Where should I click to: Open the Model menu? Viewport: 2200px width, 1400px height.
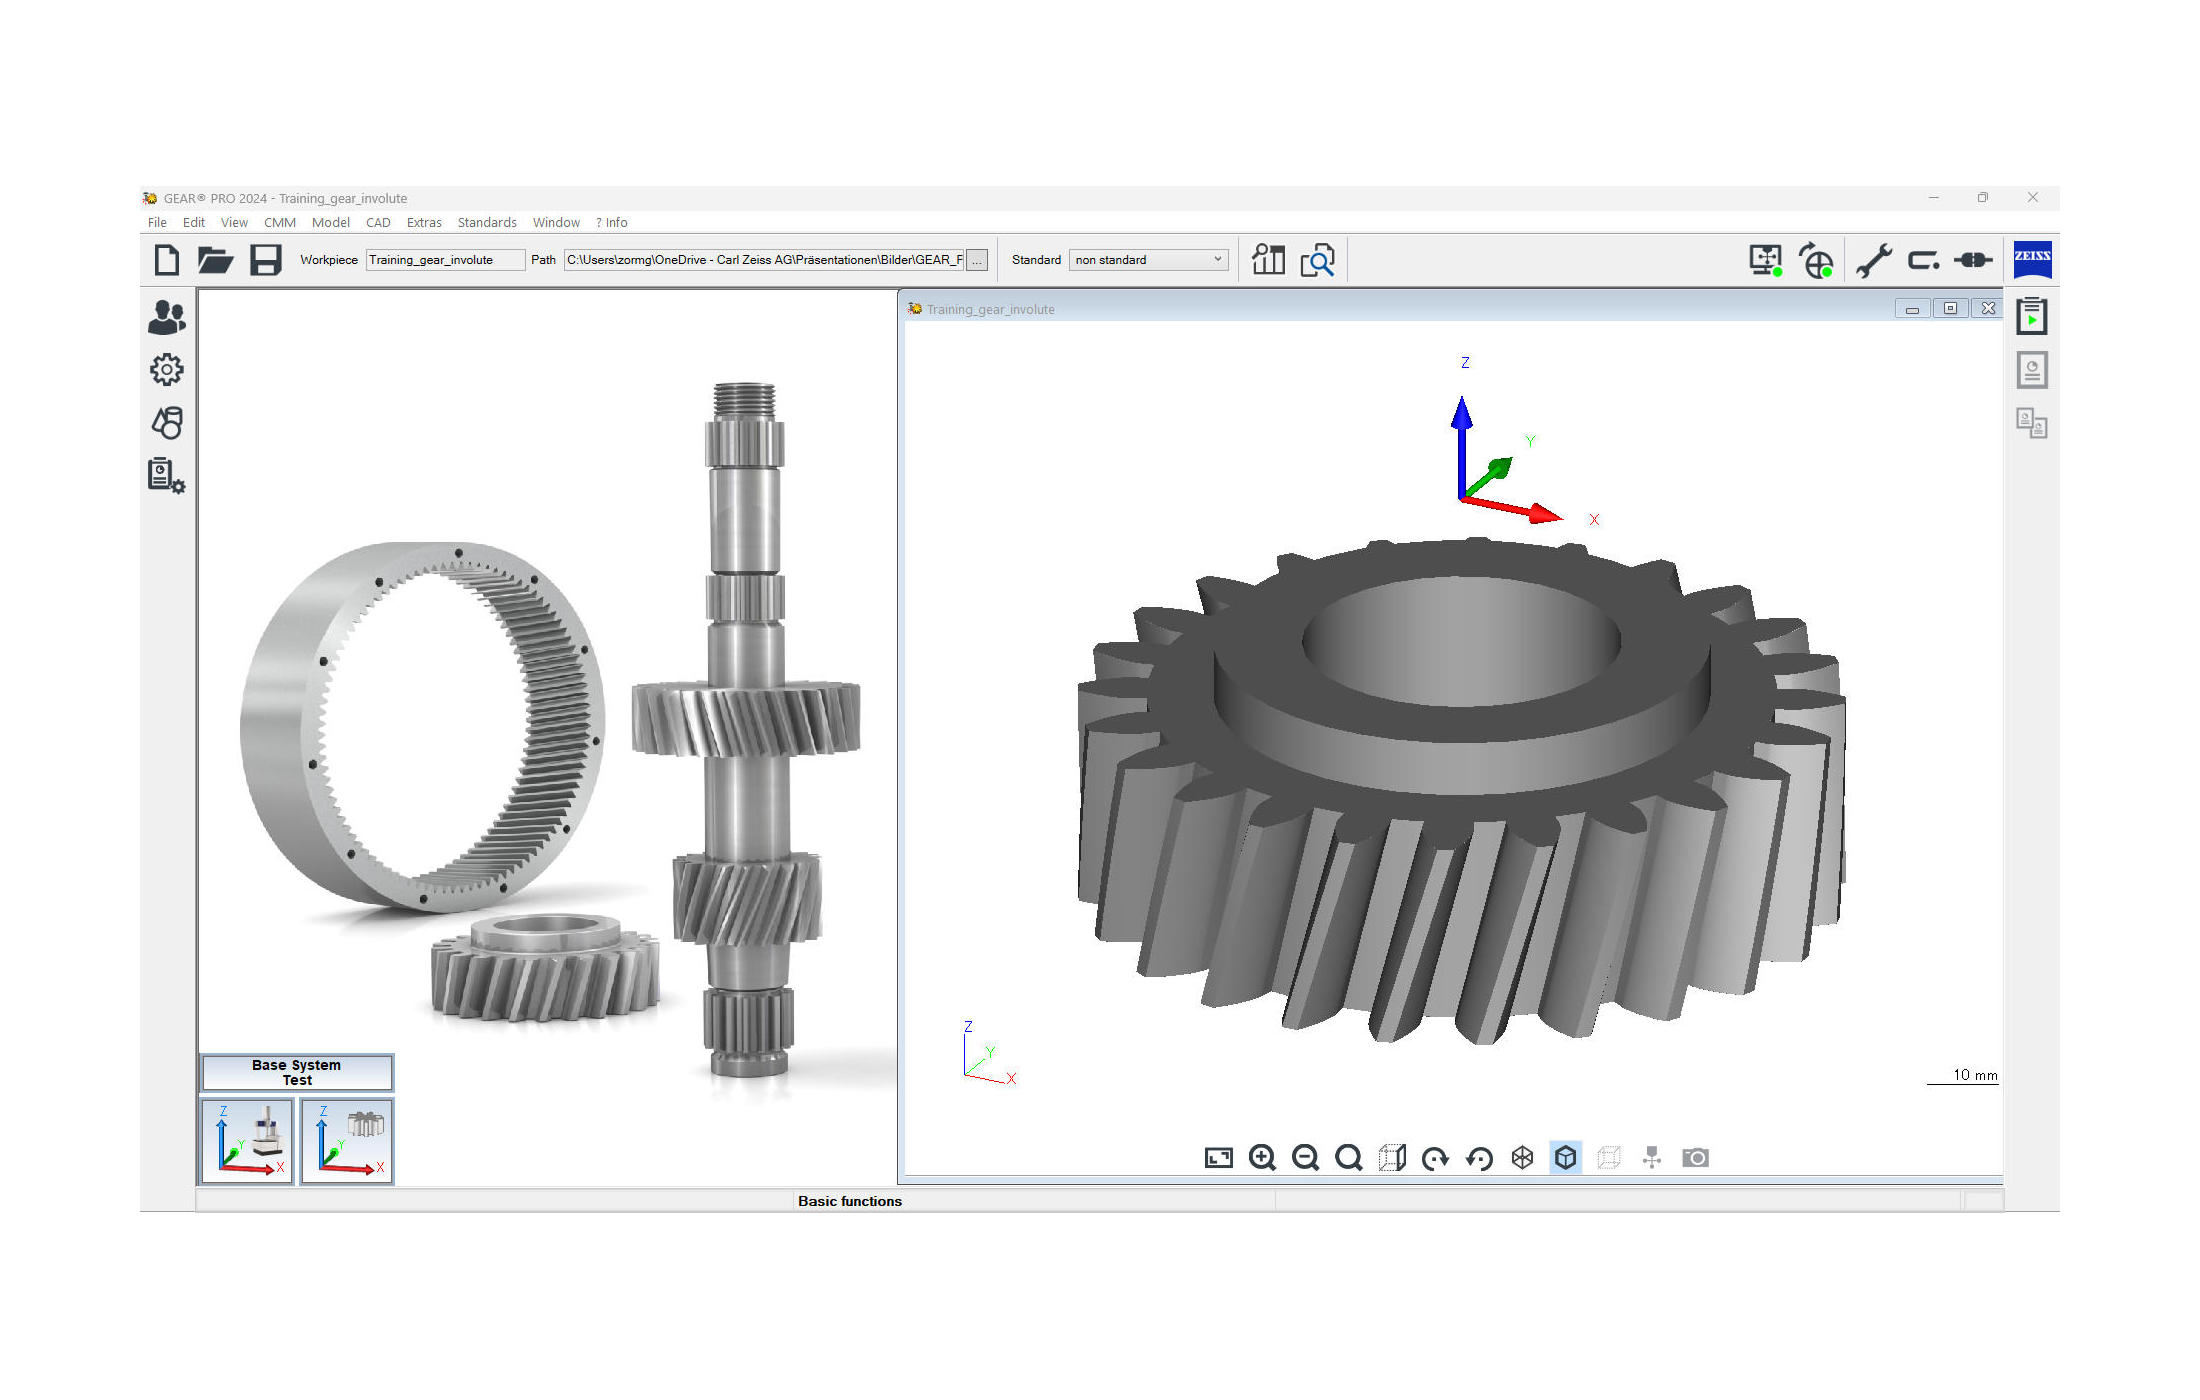pos(330,223)
